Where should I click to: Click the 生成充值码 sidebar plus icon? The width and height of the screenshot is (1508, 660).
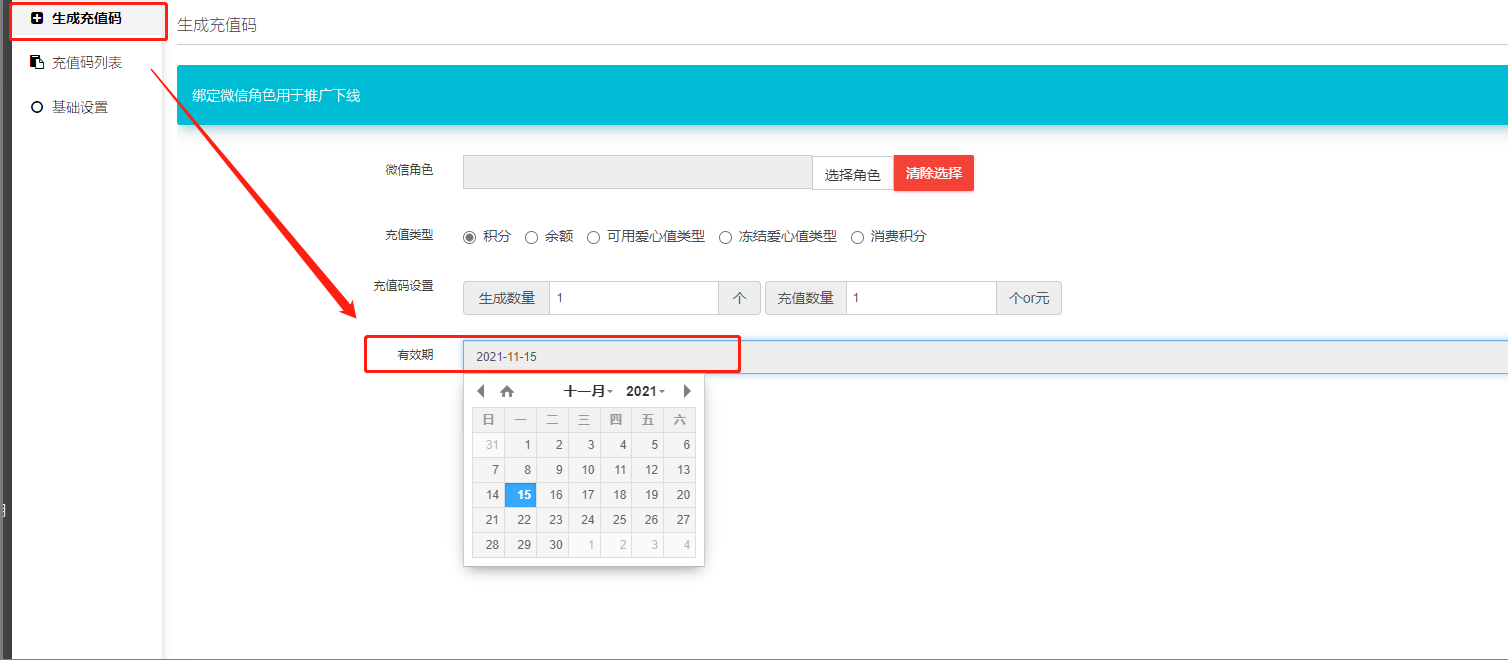tap(37, 18)
